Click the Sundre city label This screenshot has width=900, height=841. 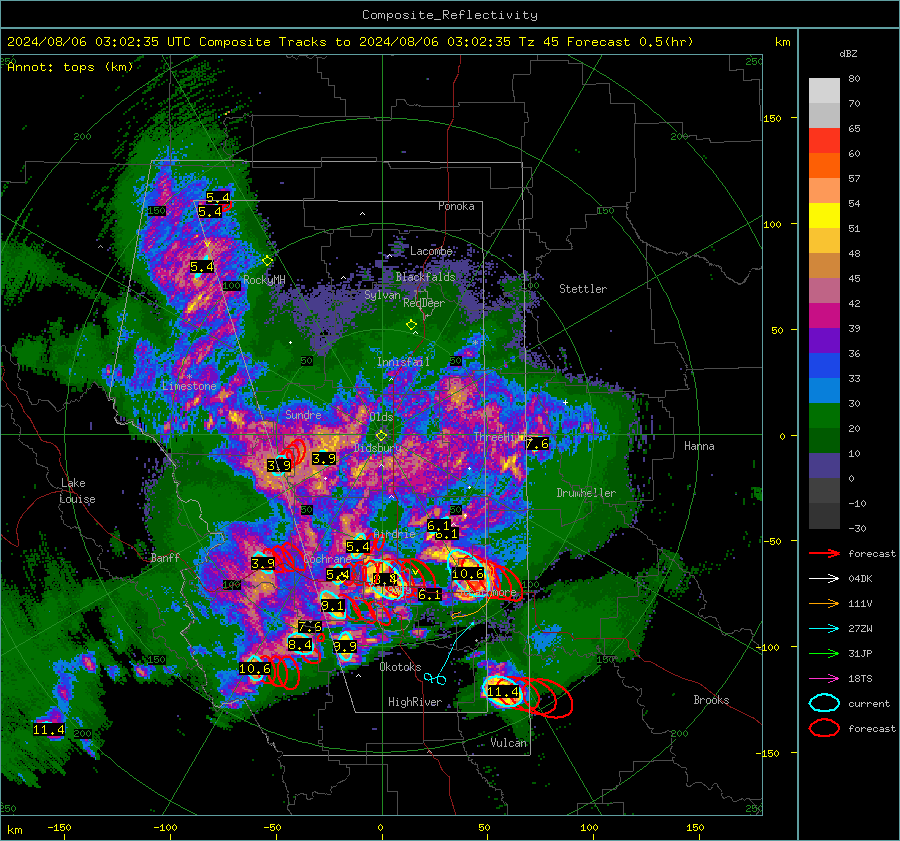pos(303,415)
